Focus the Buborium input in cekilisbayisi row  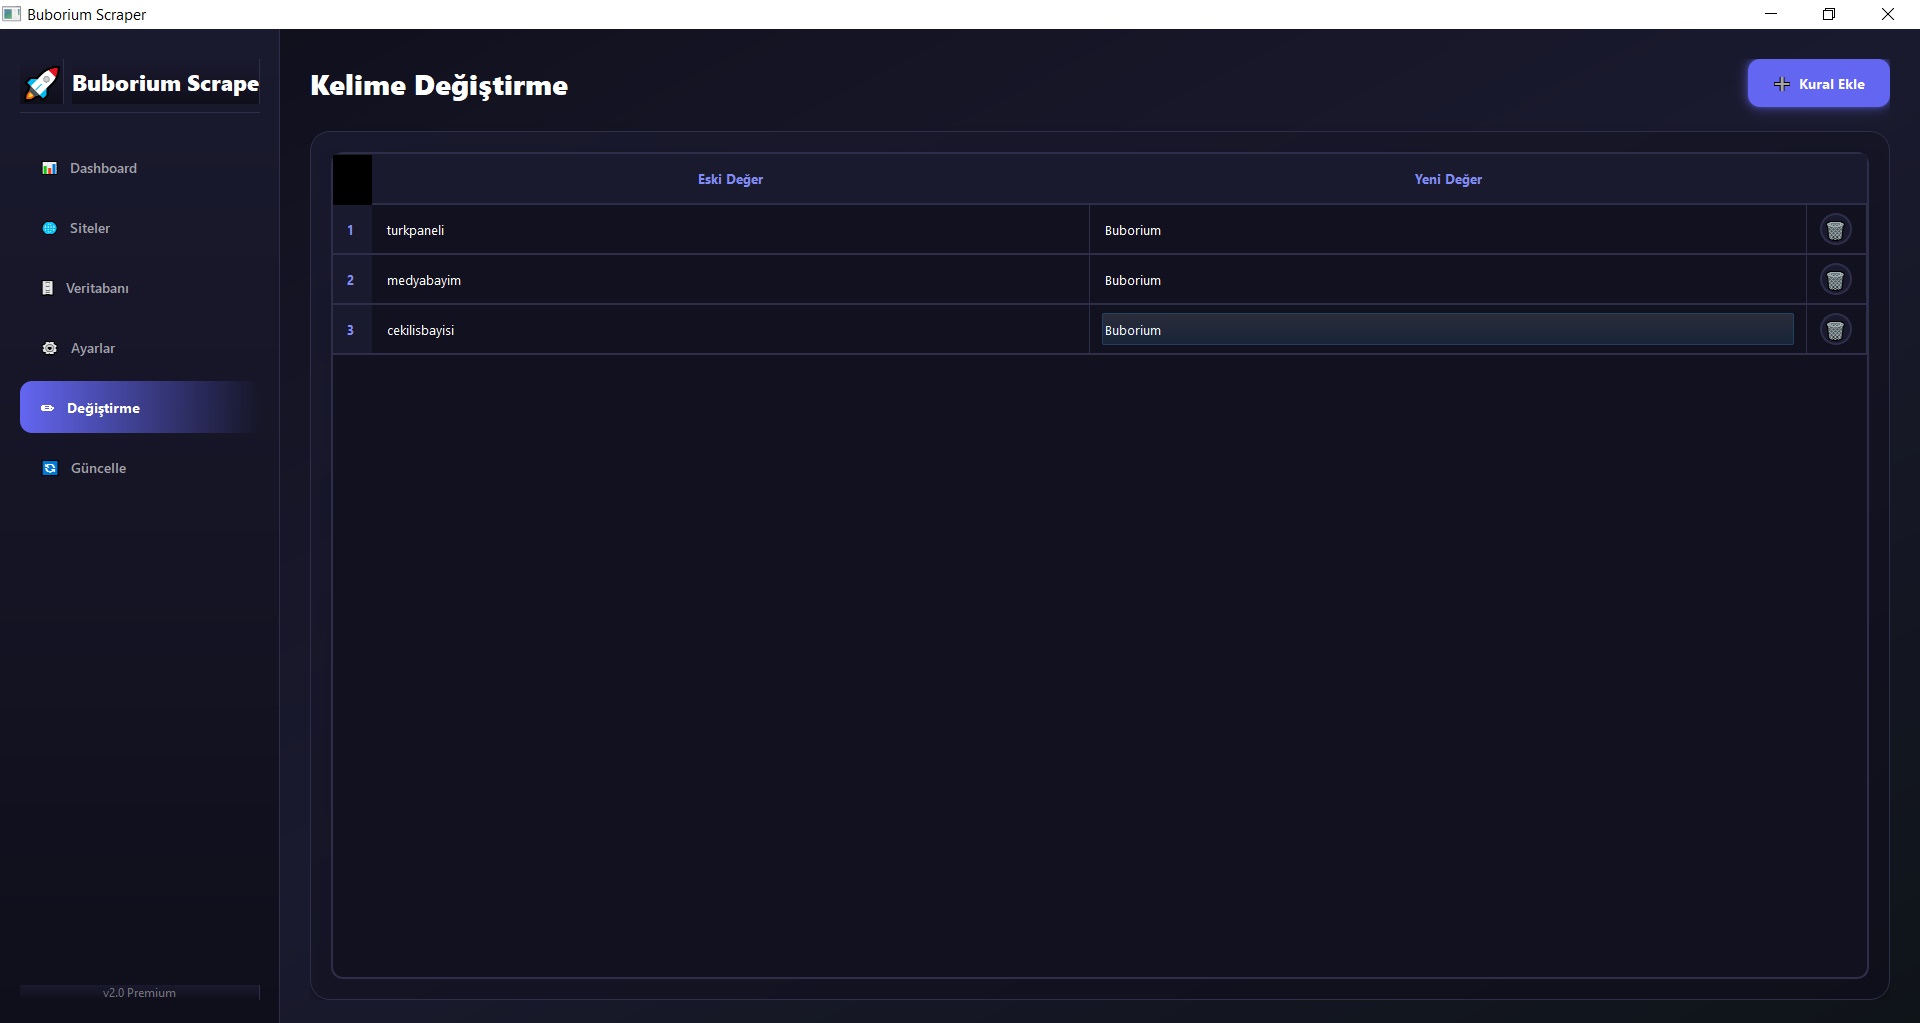(1447, 330)
